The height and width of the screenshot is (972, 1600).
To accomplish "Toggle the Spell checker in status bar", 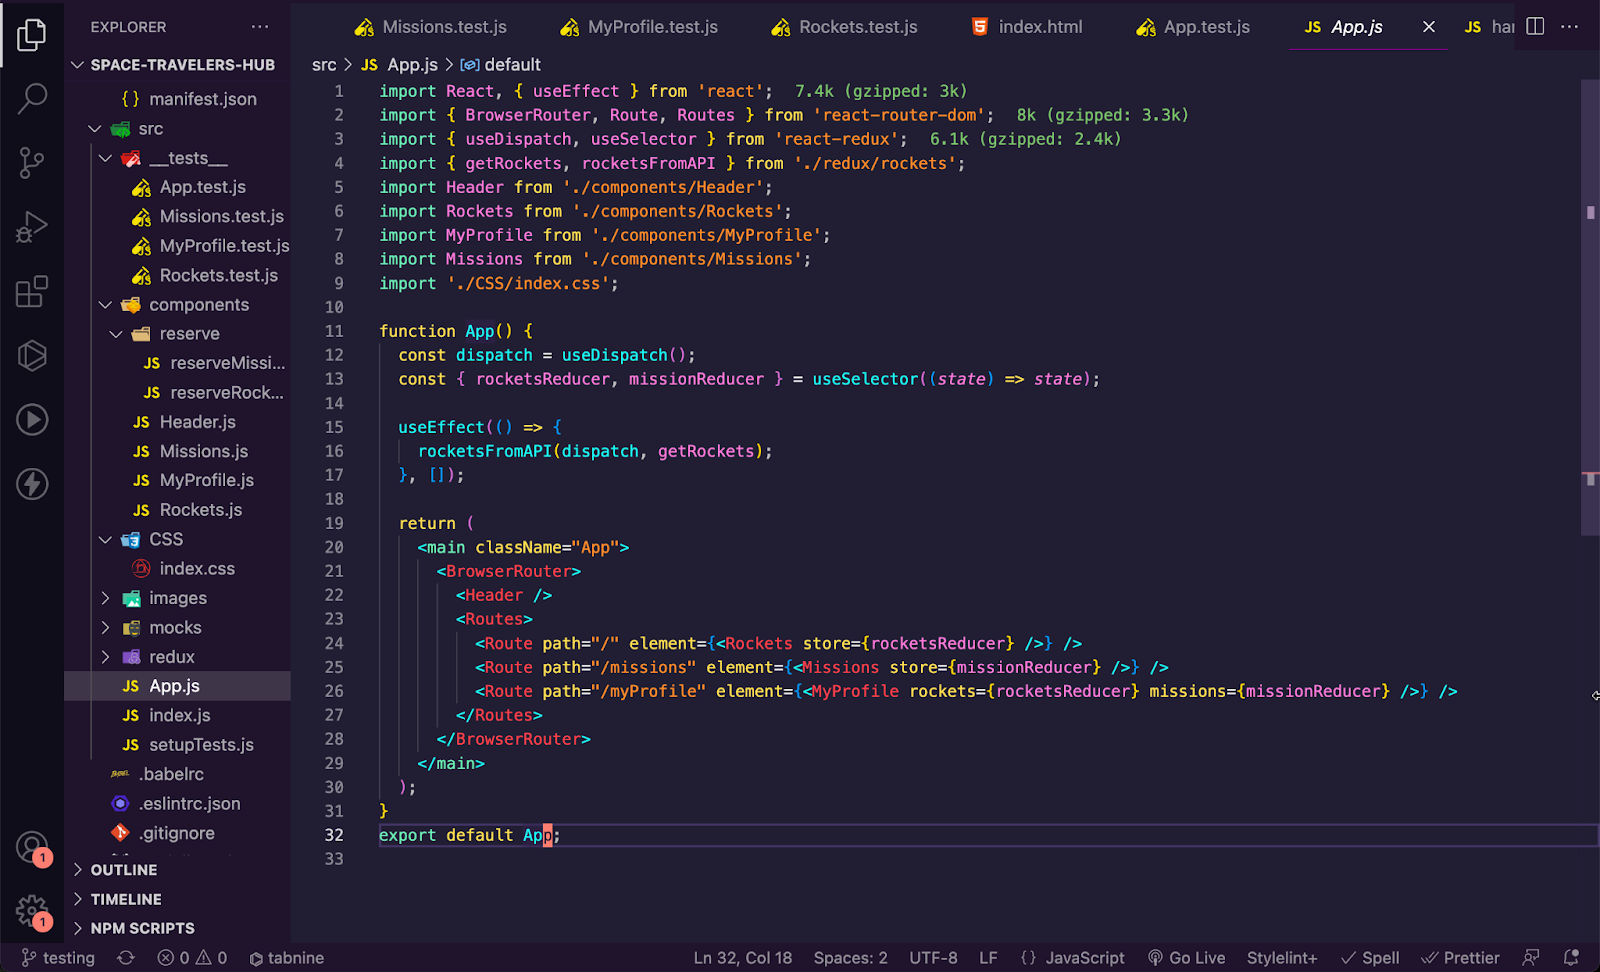I will [x=1369, y=957].
